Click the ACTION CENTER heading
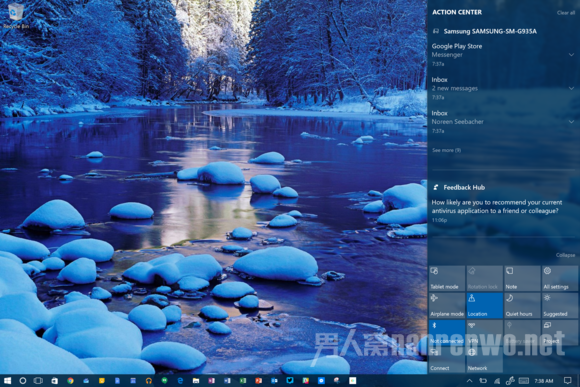The image size is (580, 387). click(457, 12)
